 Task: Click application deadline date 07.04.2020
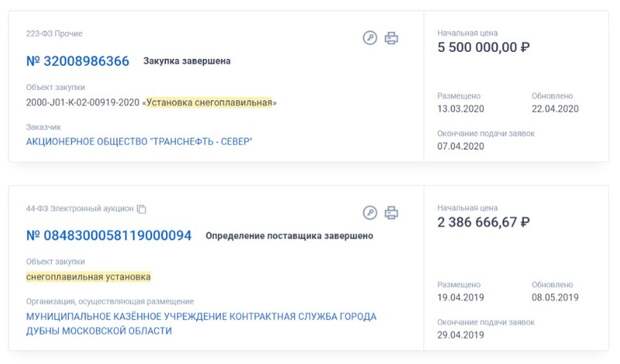461,147
